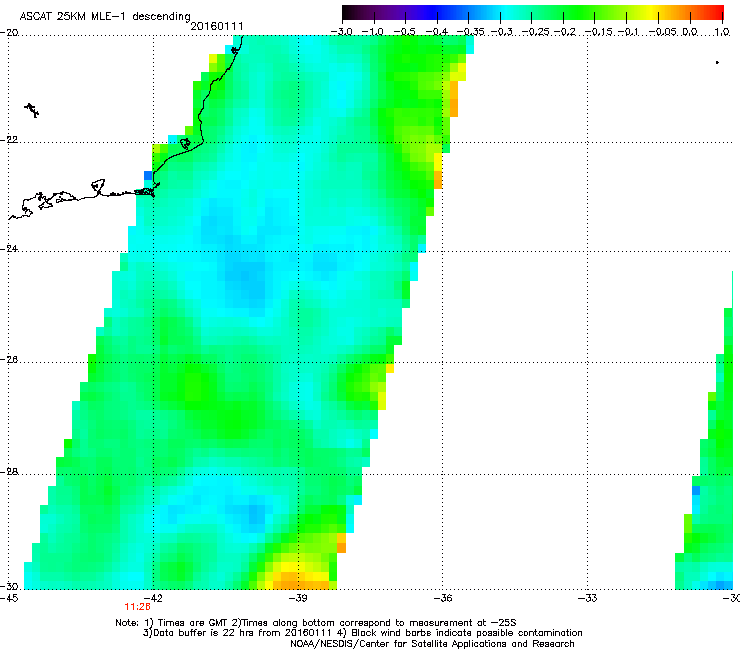
Task: Click the longitude label -45
Action: (x=9, y=599)
